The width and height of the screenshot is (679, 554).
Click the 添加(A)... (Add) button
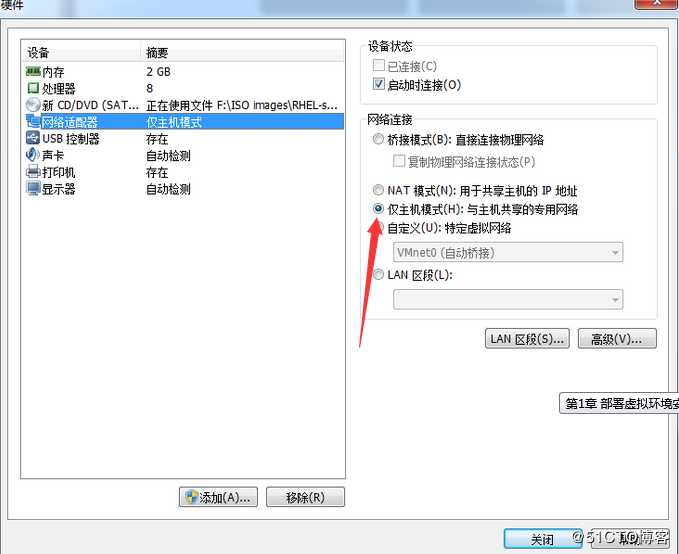pos(218,497)
